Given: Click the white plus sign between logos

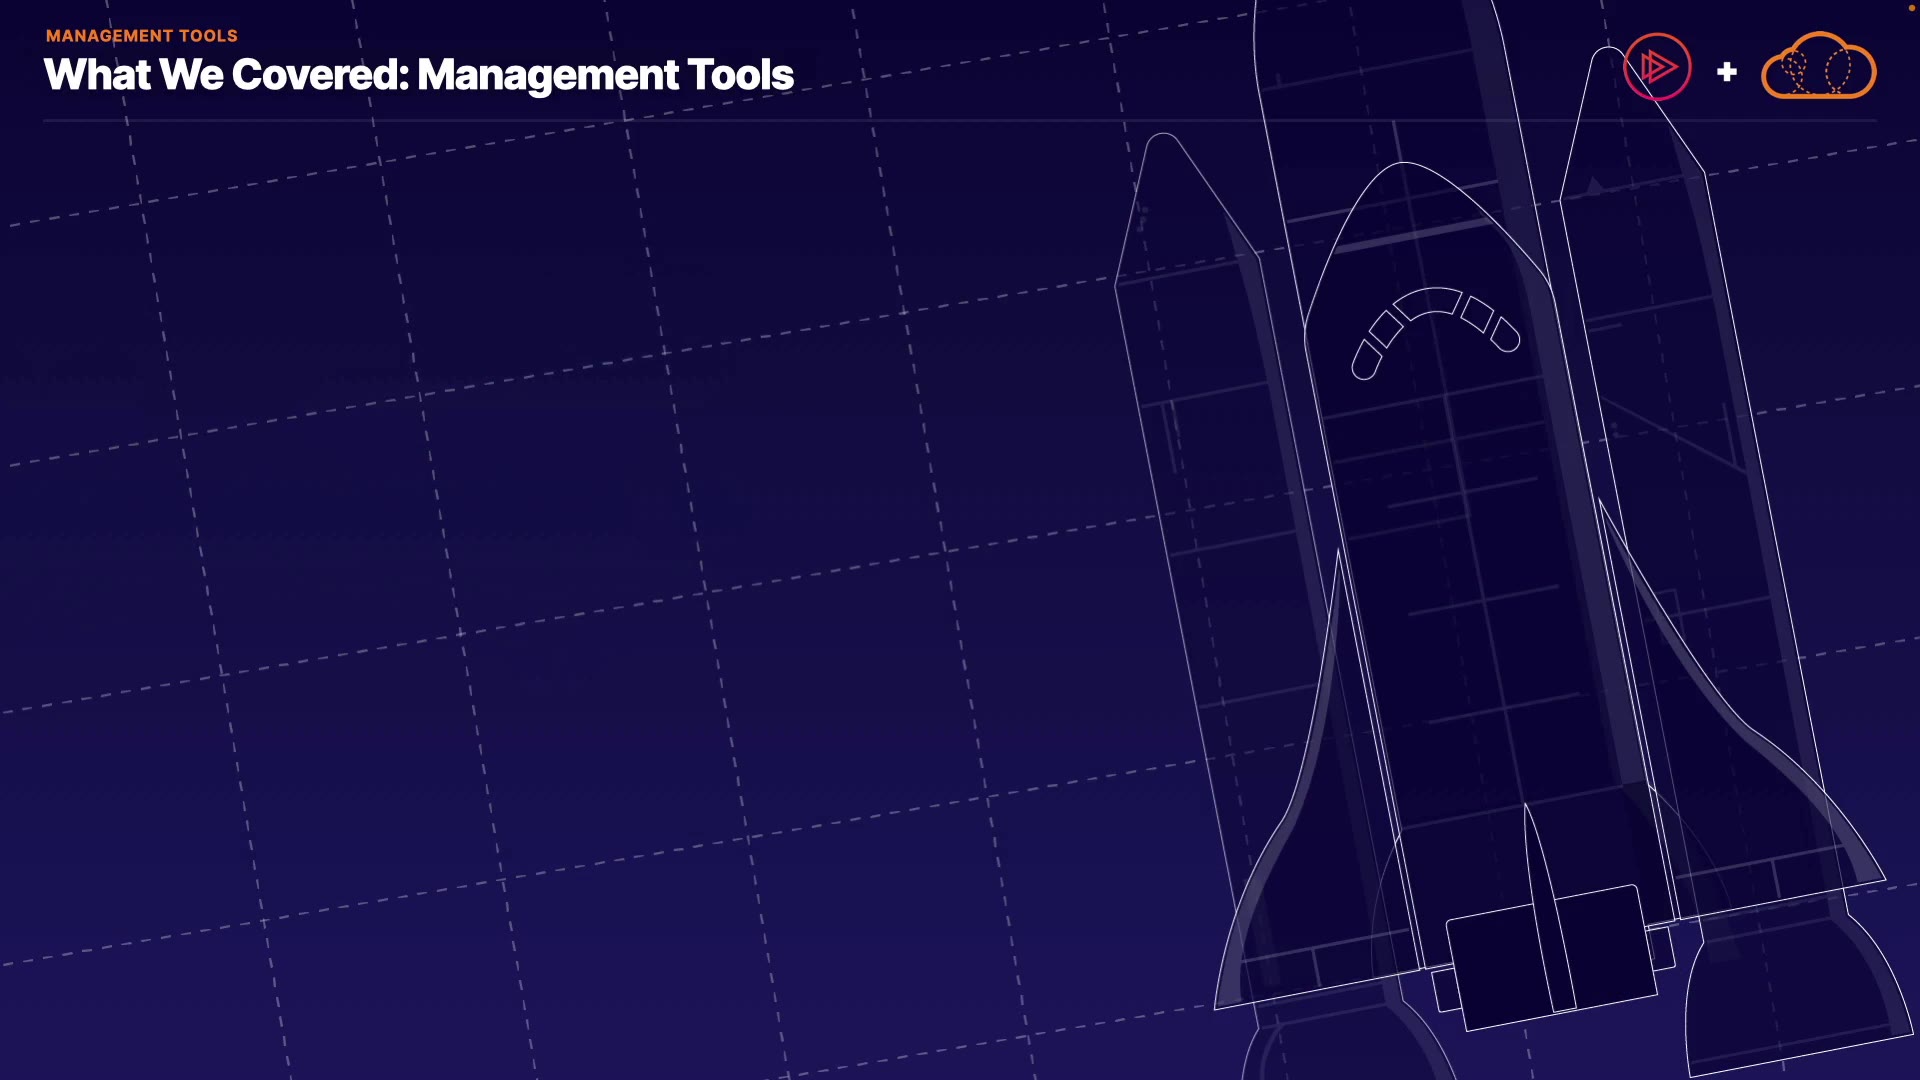Looking at the screenshot, I should click(1726, 72).
